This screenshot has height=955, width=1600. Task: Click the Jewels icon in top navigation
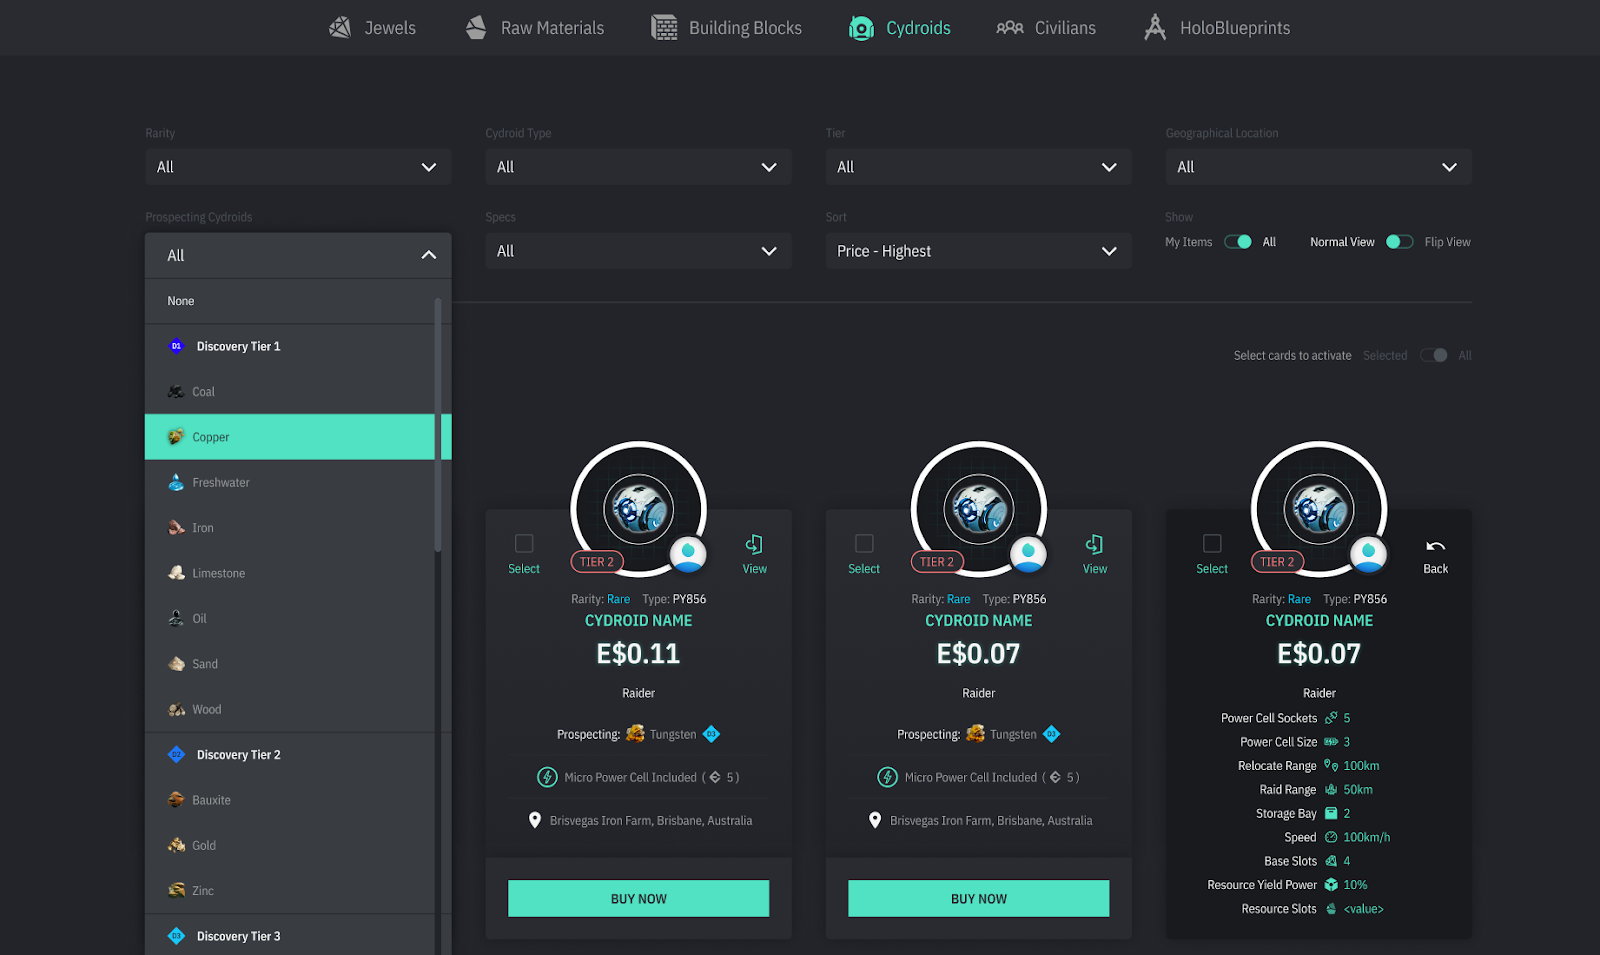click(340, 28)
